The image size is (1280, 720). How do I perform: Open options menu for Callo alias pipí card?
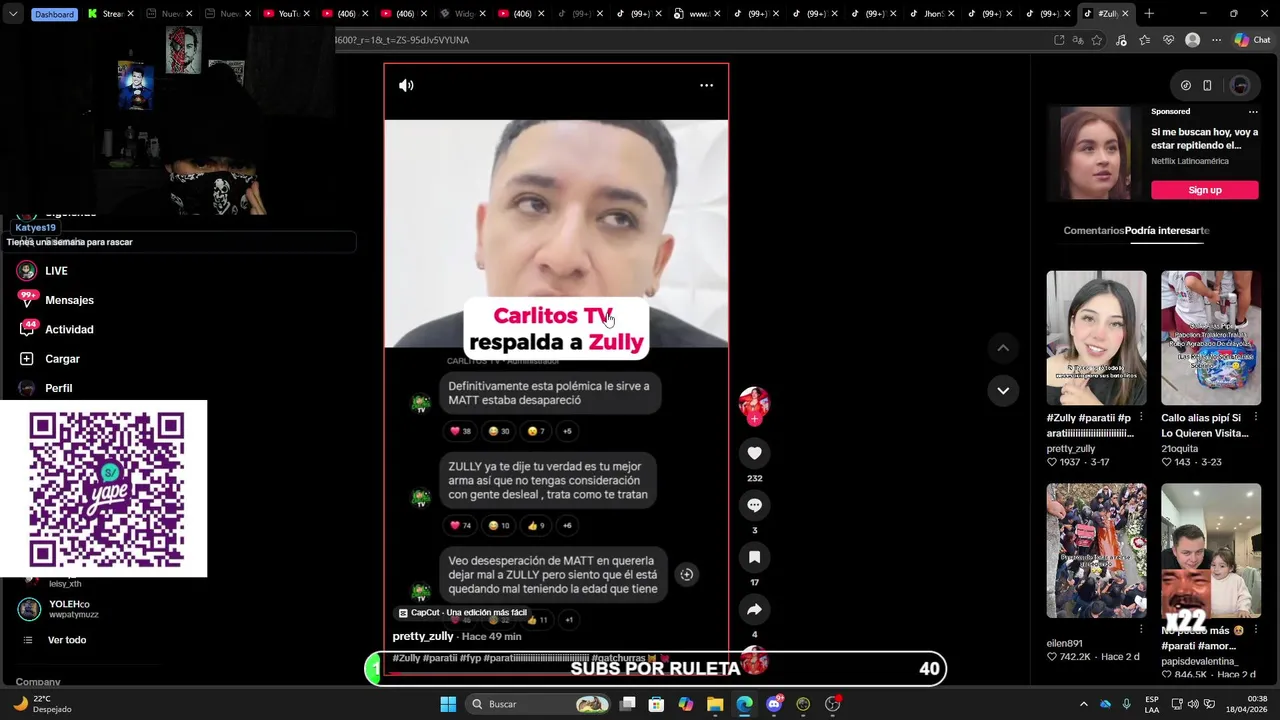[x=1256, y=417]
